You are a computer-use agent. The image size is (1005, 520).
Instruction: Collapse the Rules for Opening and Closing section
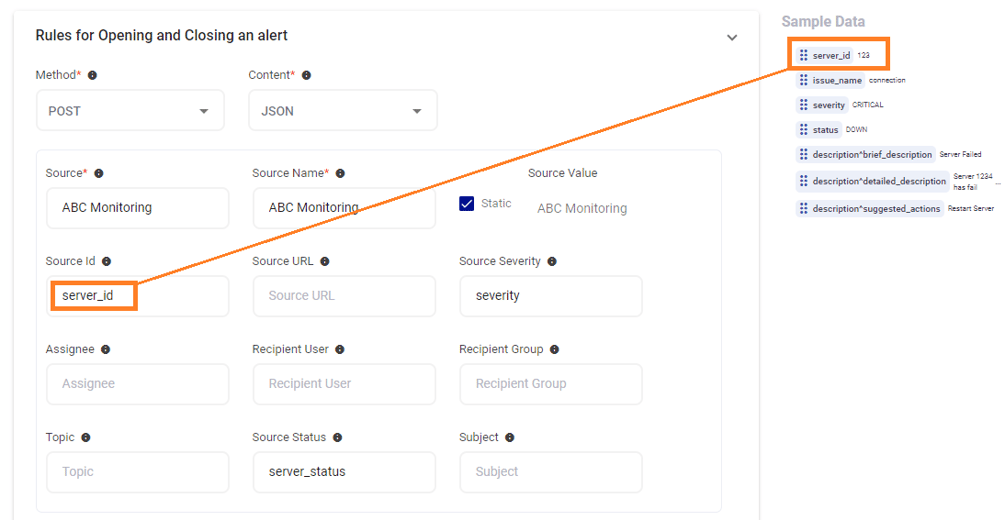coord(732,37)
